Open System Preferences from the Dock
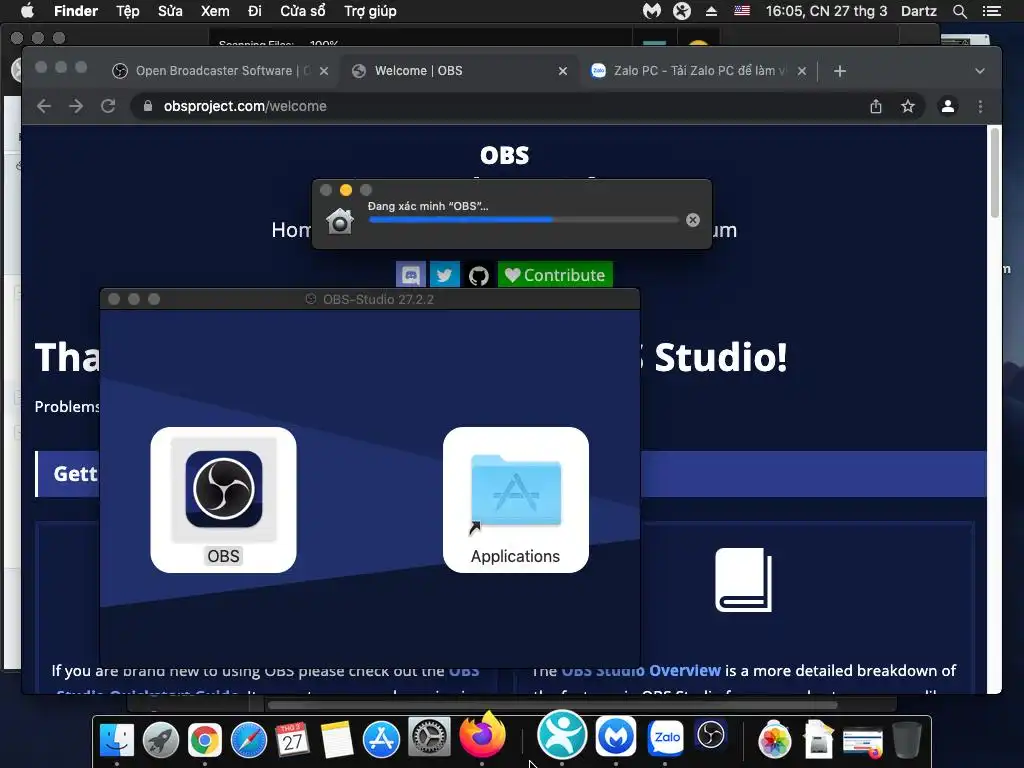The height and width of the screenshot is (768, 1024). 429,737
